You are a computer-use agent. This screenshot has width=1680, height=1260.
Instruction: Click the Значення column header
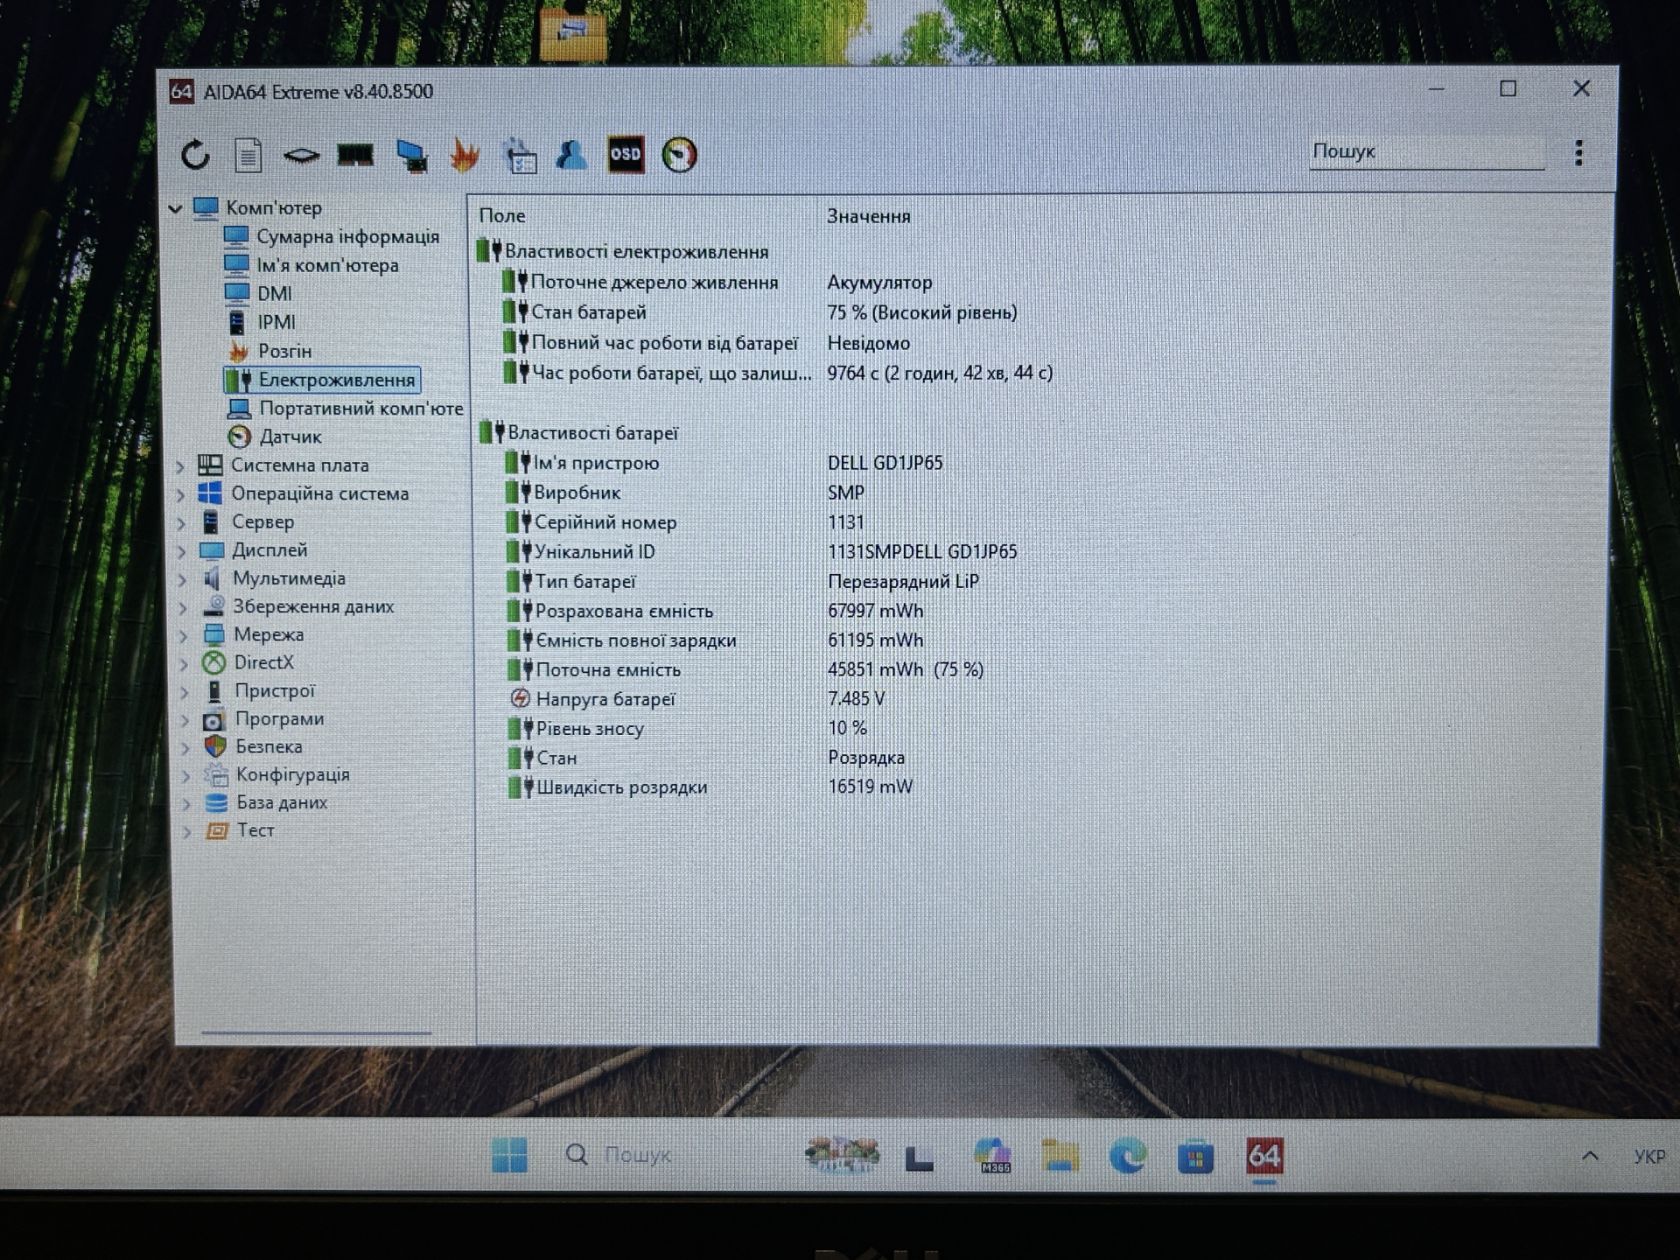tap(869, 216)
